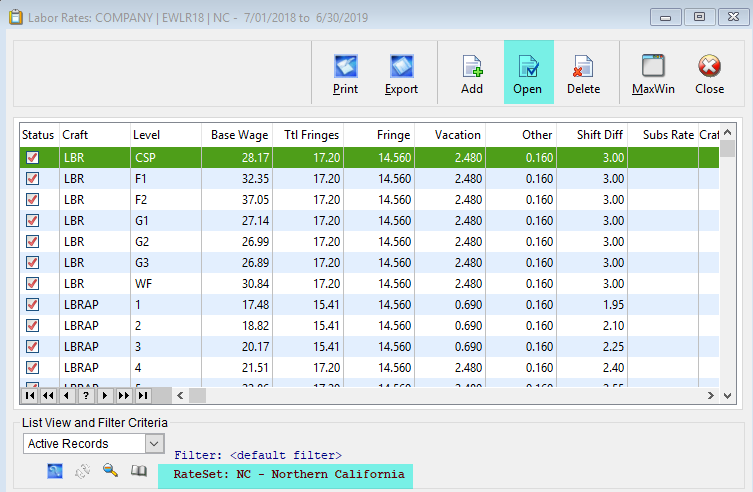Screen dimensions: 753x492
Task: Export the labor rates list
Action: coord(401,74)
